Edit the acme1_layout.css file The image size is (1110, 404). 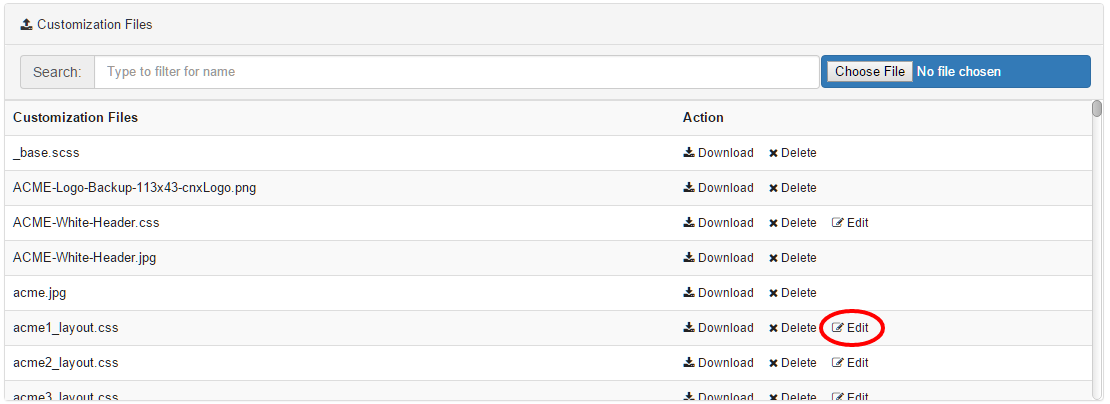pos(850,328)
